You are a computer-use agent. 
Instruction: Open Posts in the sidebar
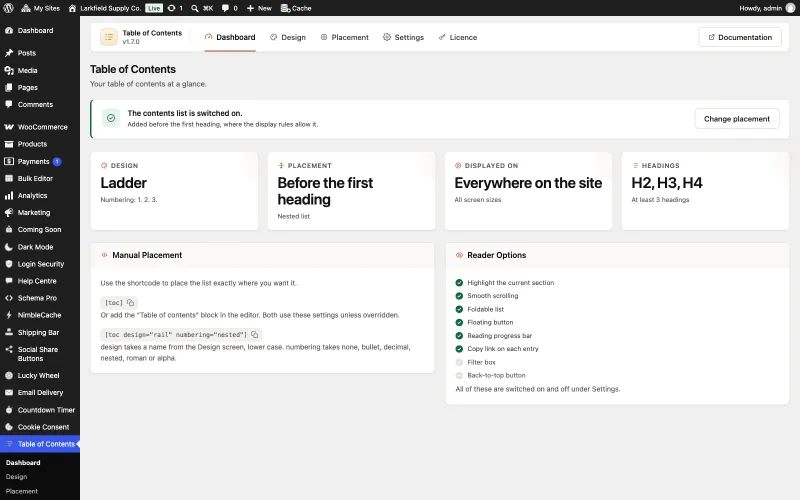[x=40, y=53]
